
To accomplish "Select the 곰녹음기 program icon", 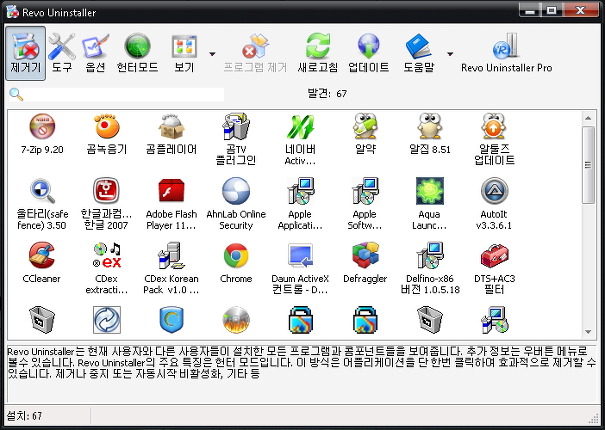I will point(107,126).
